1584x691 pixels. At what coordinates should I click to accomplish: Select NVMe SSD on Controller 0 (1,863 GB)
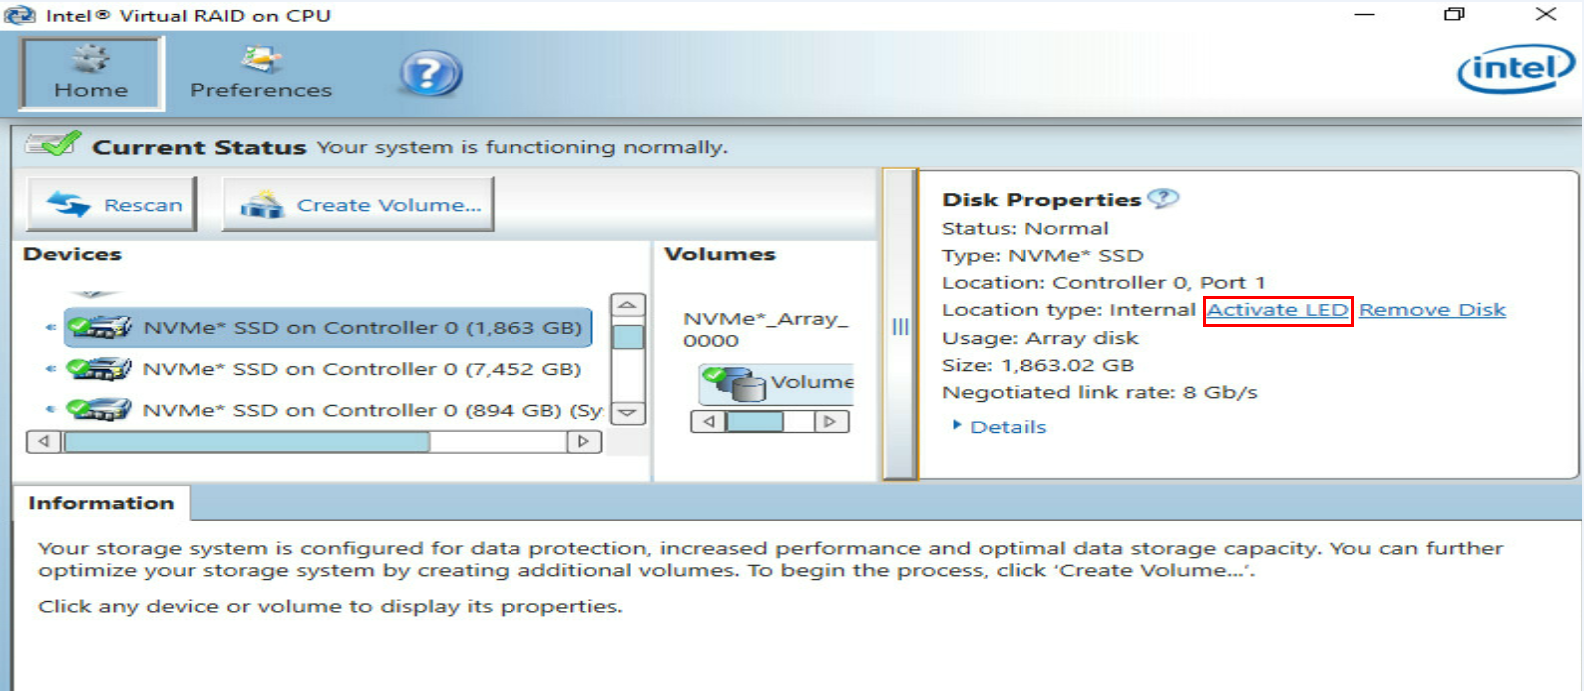[328, 327]
